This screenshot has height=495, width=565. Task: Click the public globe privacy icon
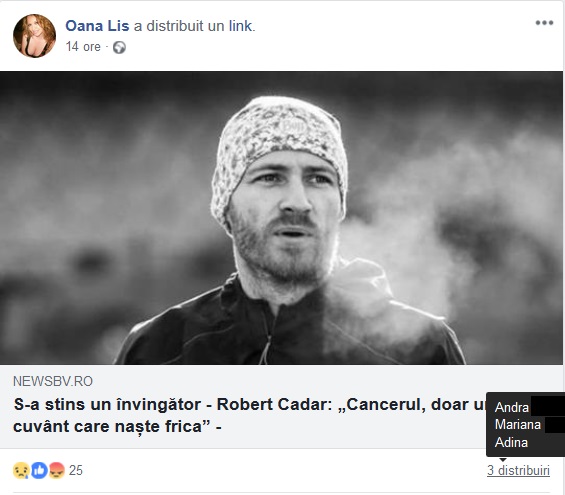(119, 48)
